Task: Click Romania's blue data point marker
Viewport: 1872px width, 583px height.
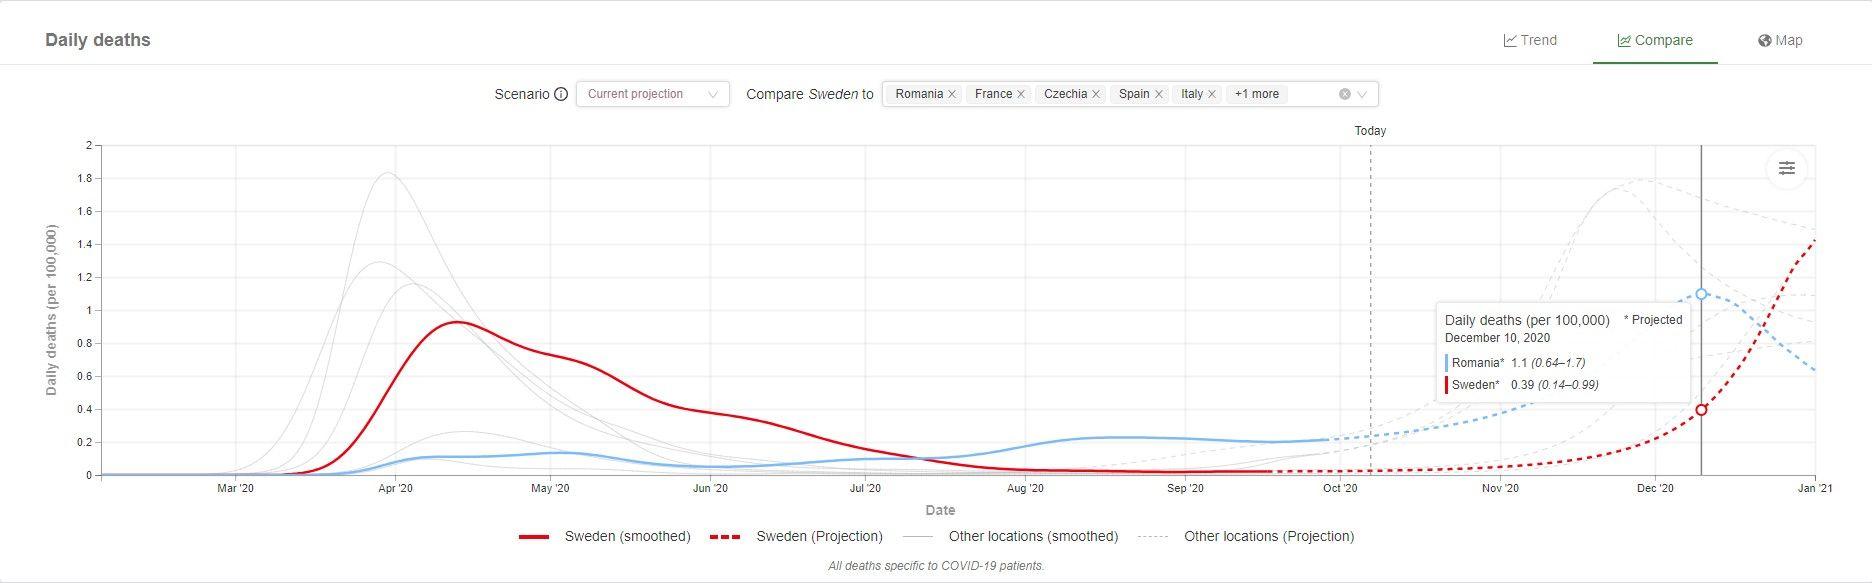Action: coord(1701,294)
